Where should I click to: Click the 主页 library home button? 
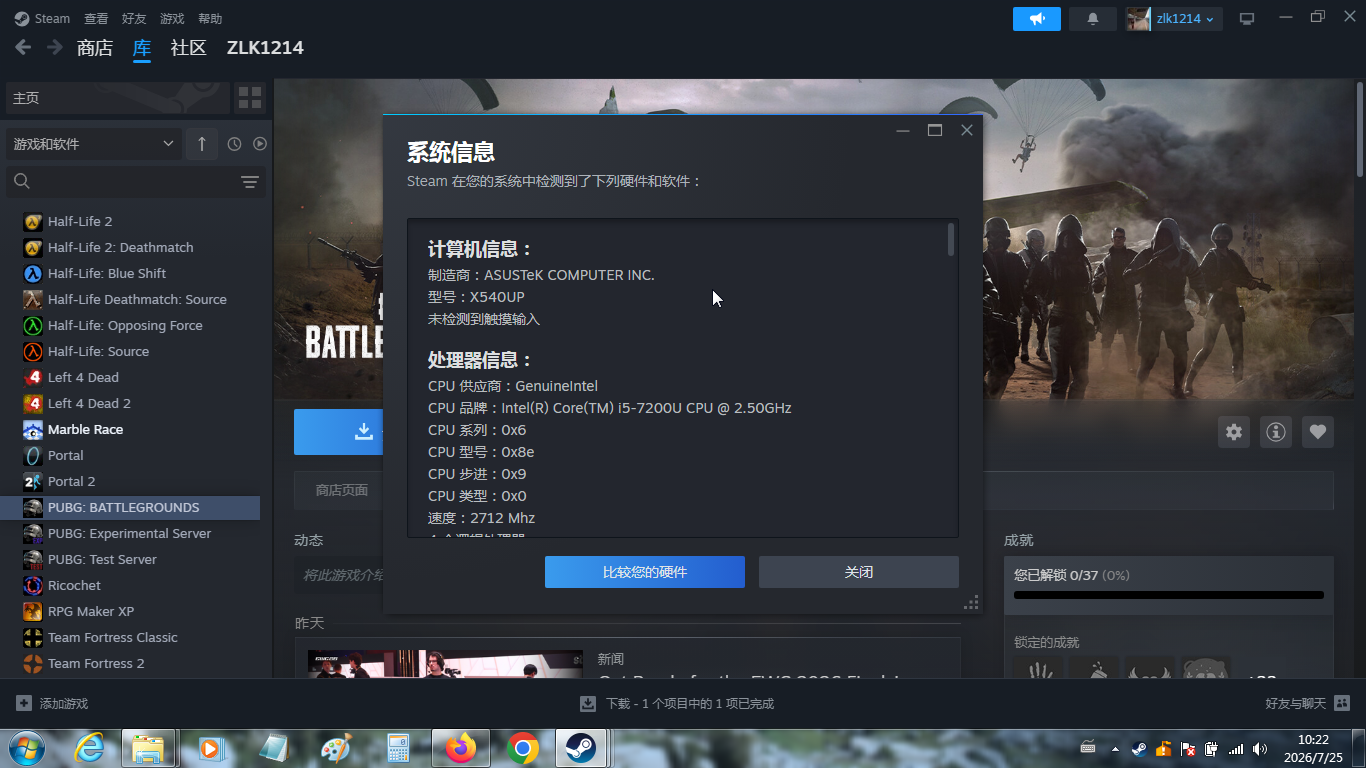tap(118, 98)
